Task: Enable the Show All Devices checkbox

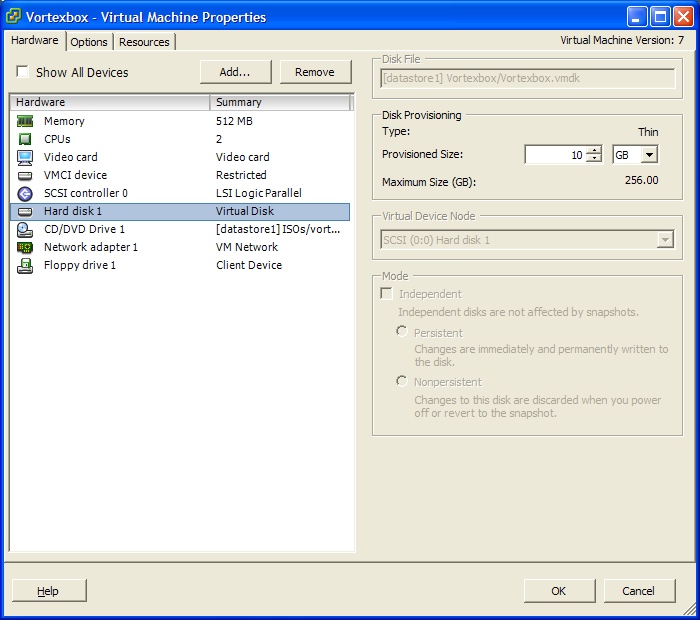Action: tap(22, 71)
